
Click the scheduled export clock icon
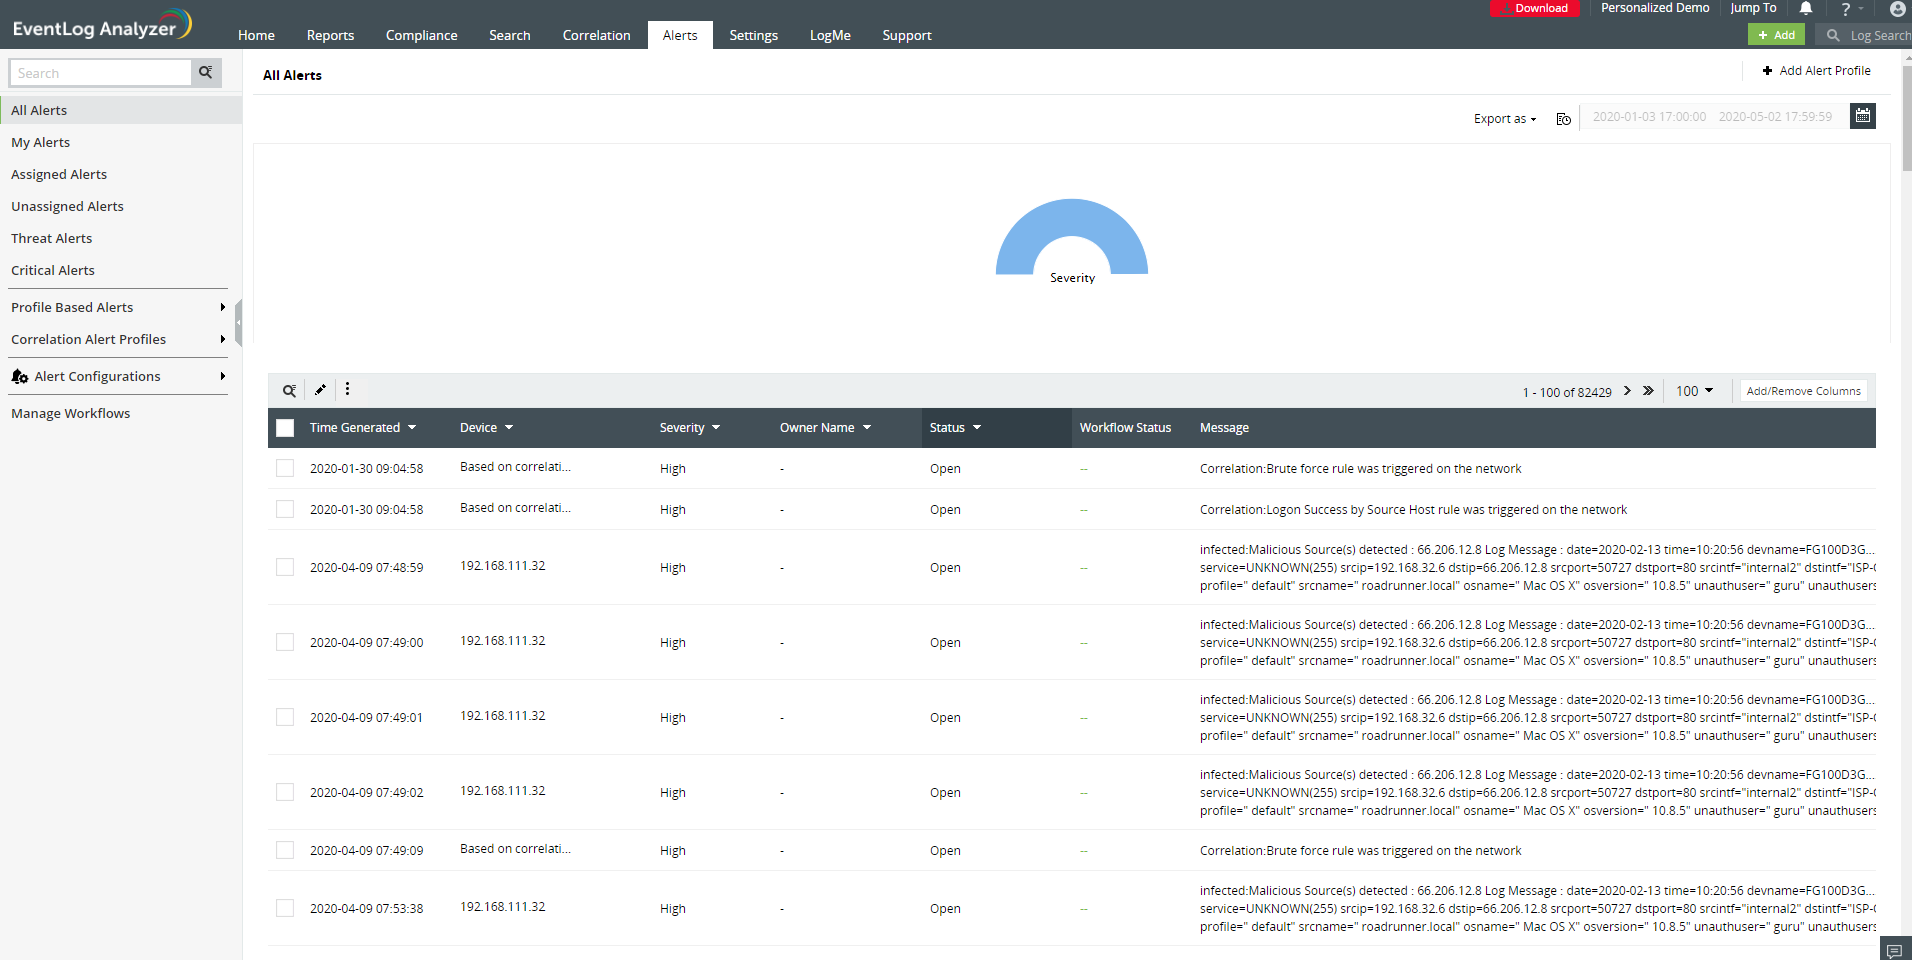pos(1564,119)
